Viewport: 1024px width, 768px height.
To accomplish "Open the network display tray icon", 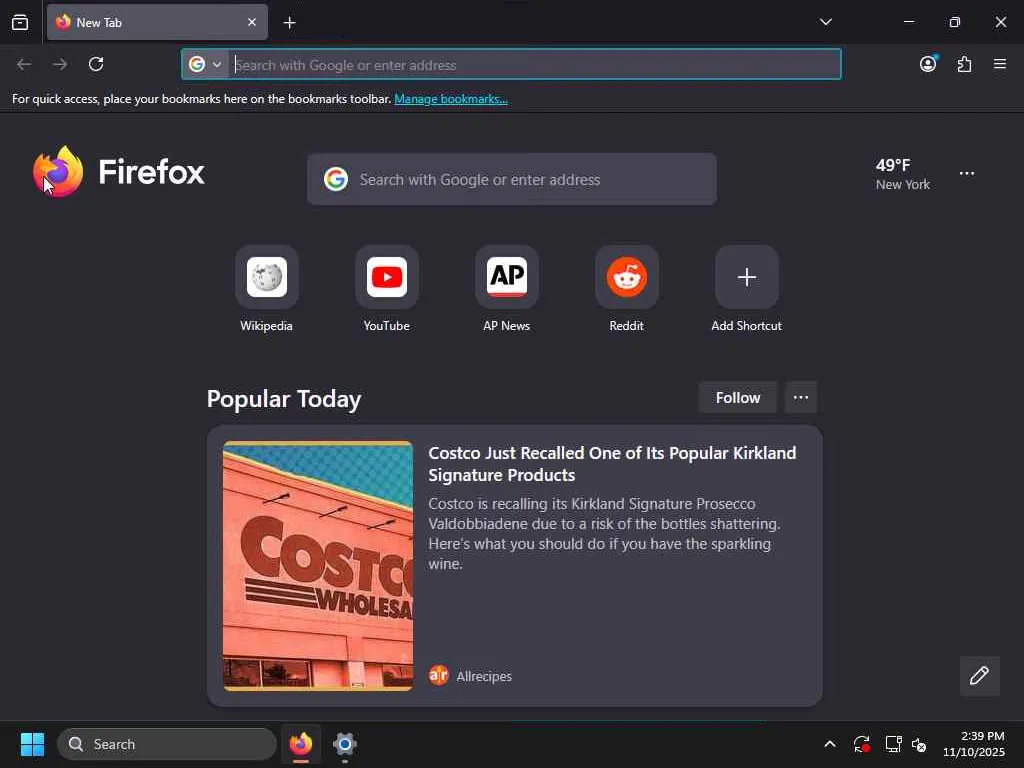I will [893, 744].
